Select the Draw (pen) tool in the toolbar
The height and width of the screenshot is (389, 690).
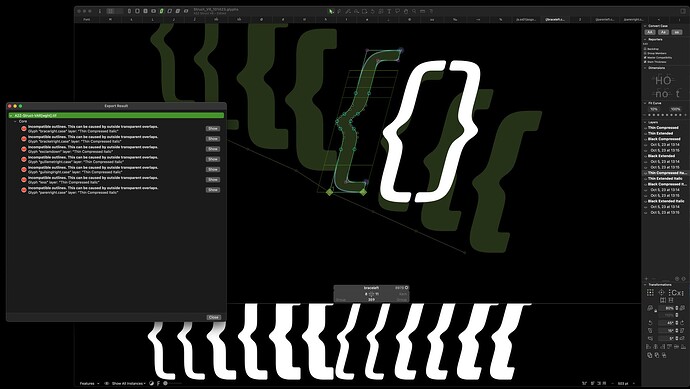coord(339,11)
